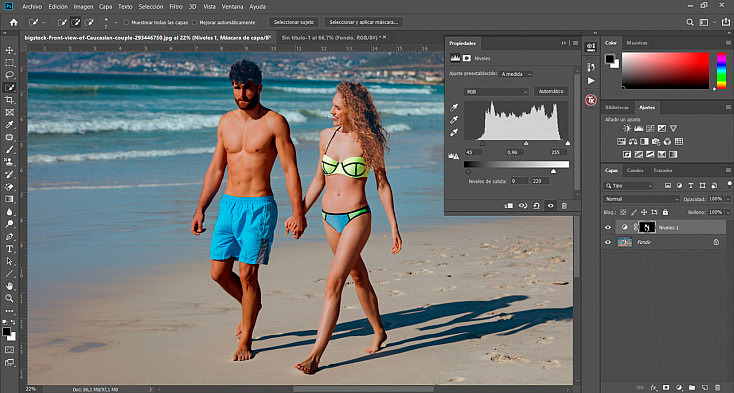Screen dimensions: 734x393
Task: Switch to the Bibliotecas tab
Action: click(617, 108)
